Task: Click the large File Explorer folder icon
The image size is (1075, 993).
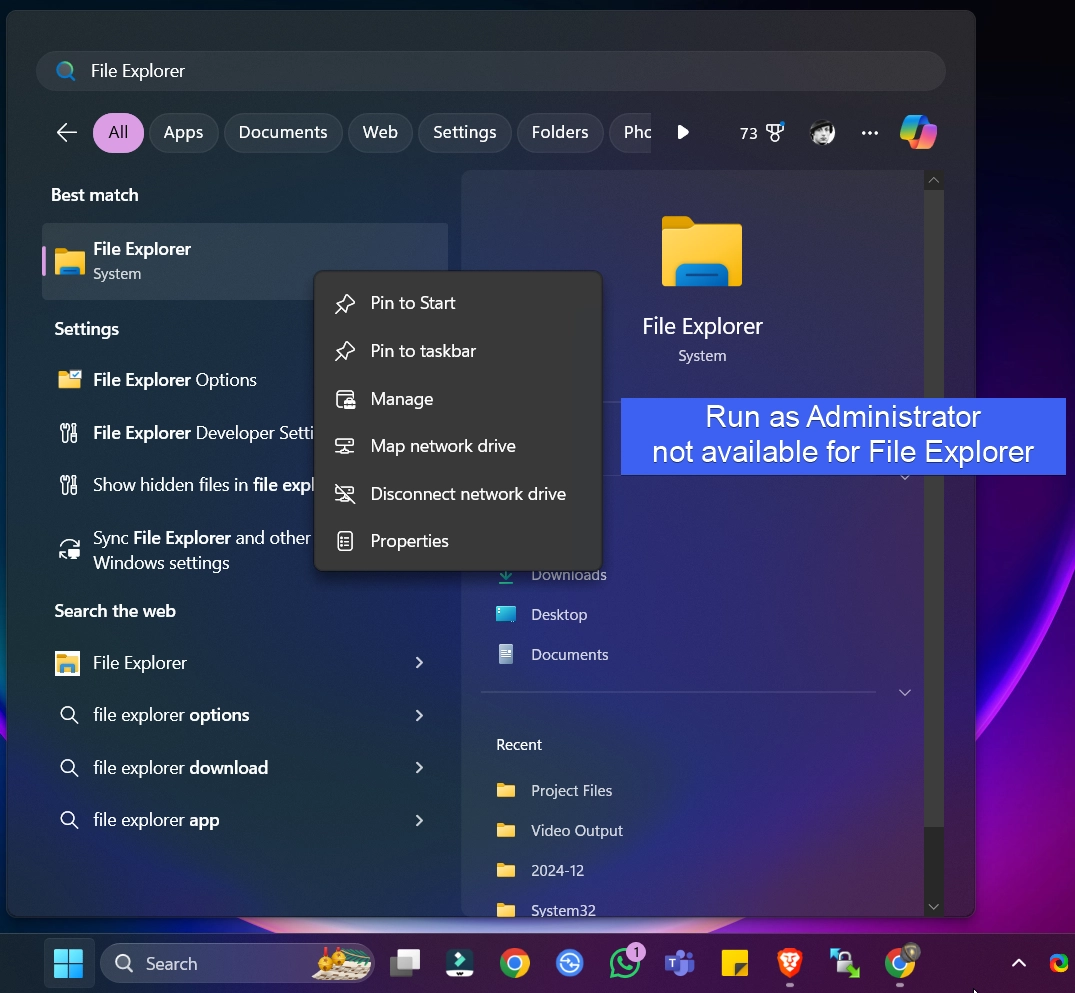Action: point(701,251)
